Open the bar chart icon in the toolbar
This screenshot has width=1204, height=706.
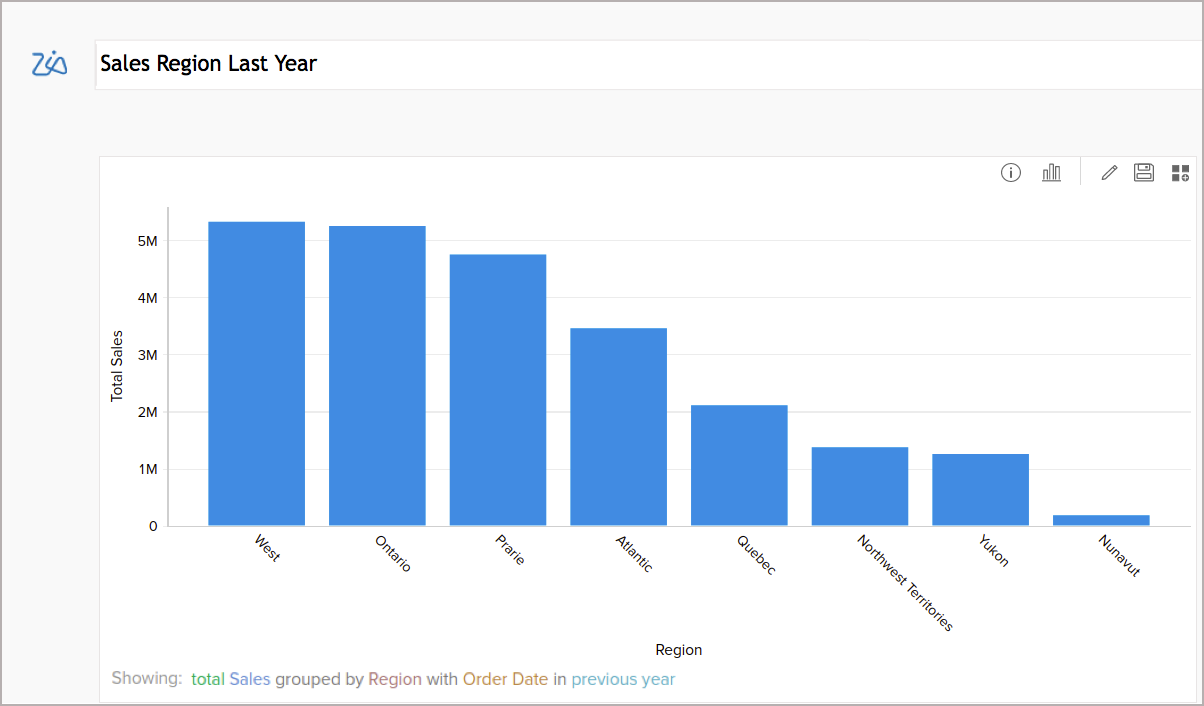pos(1051,172)
